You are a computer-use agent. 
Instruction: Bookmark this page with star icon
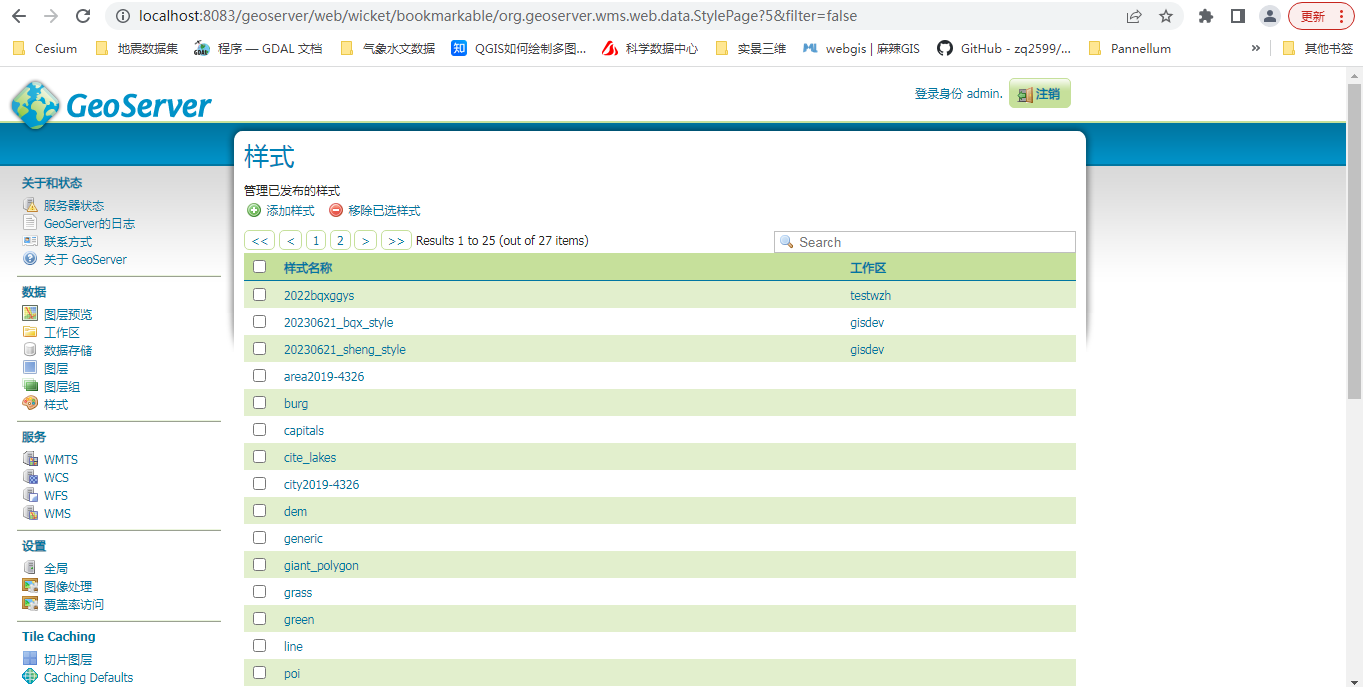click(x=1166, y=16)
